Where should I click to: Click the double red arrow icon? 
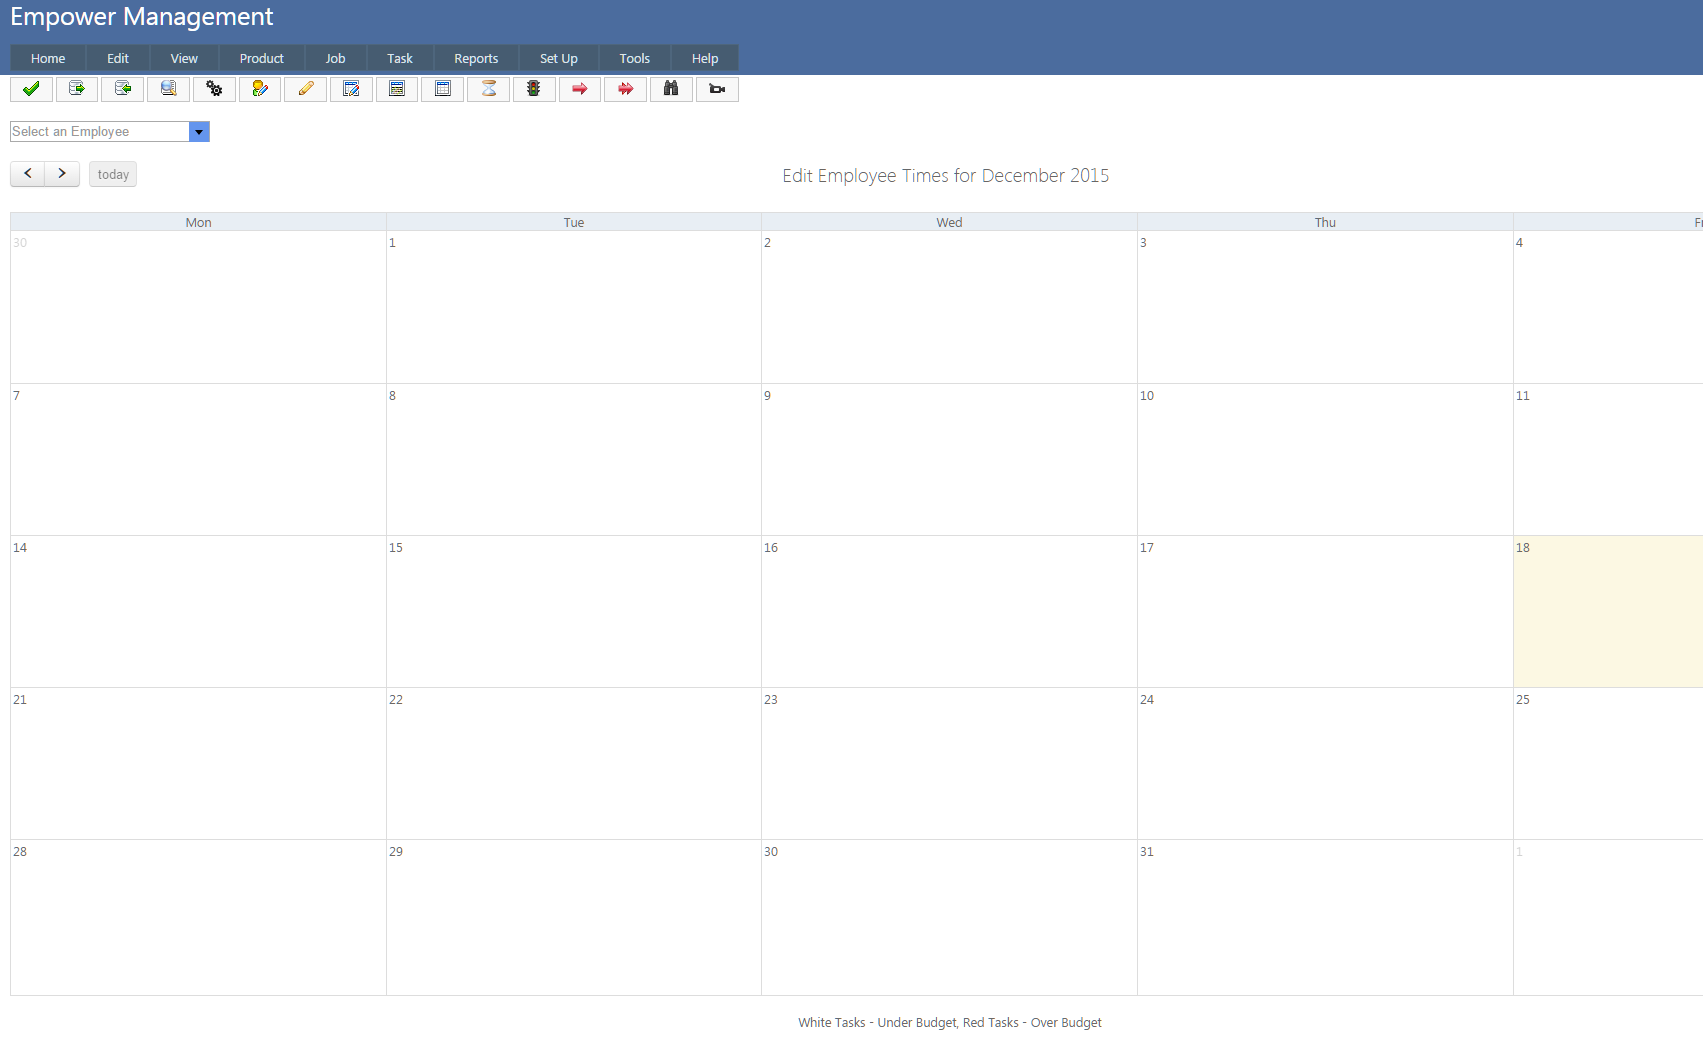pos(625,89)
